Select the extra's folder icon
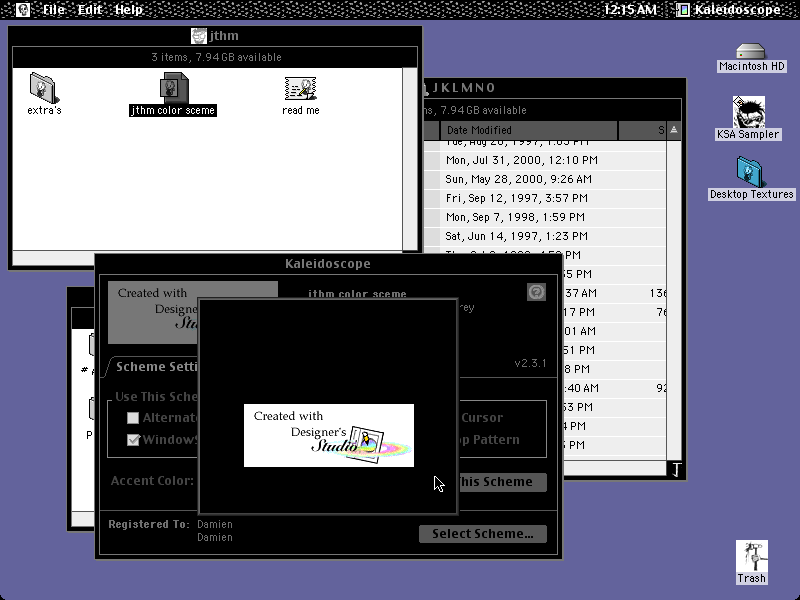Viewport: 800px width, 600px height. click(44, 88)
